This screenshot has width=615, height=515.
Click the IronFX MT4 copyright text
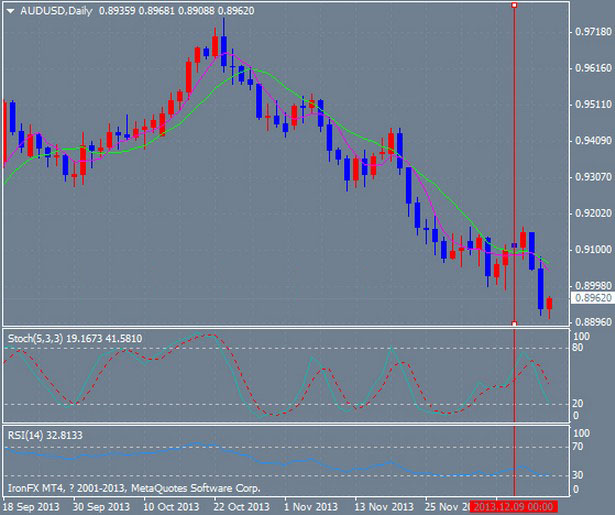[134, 489]
